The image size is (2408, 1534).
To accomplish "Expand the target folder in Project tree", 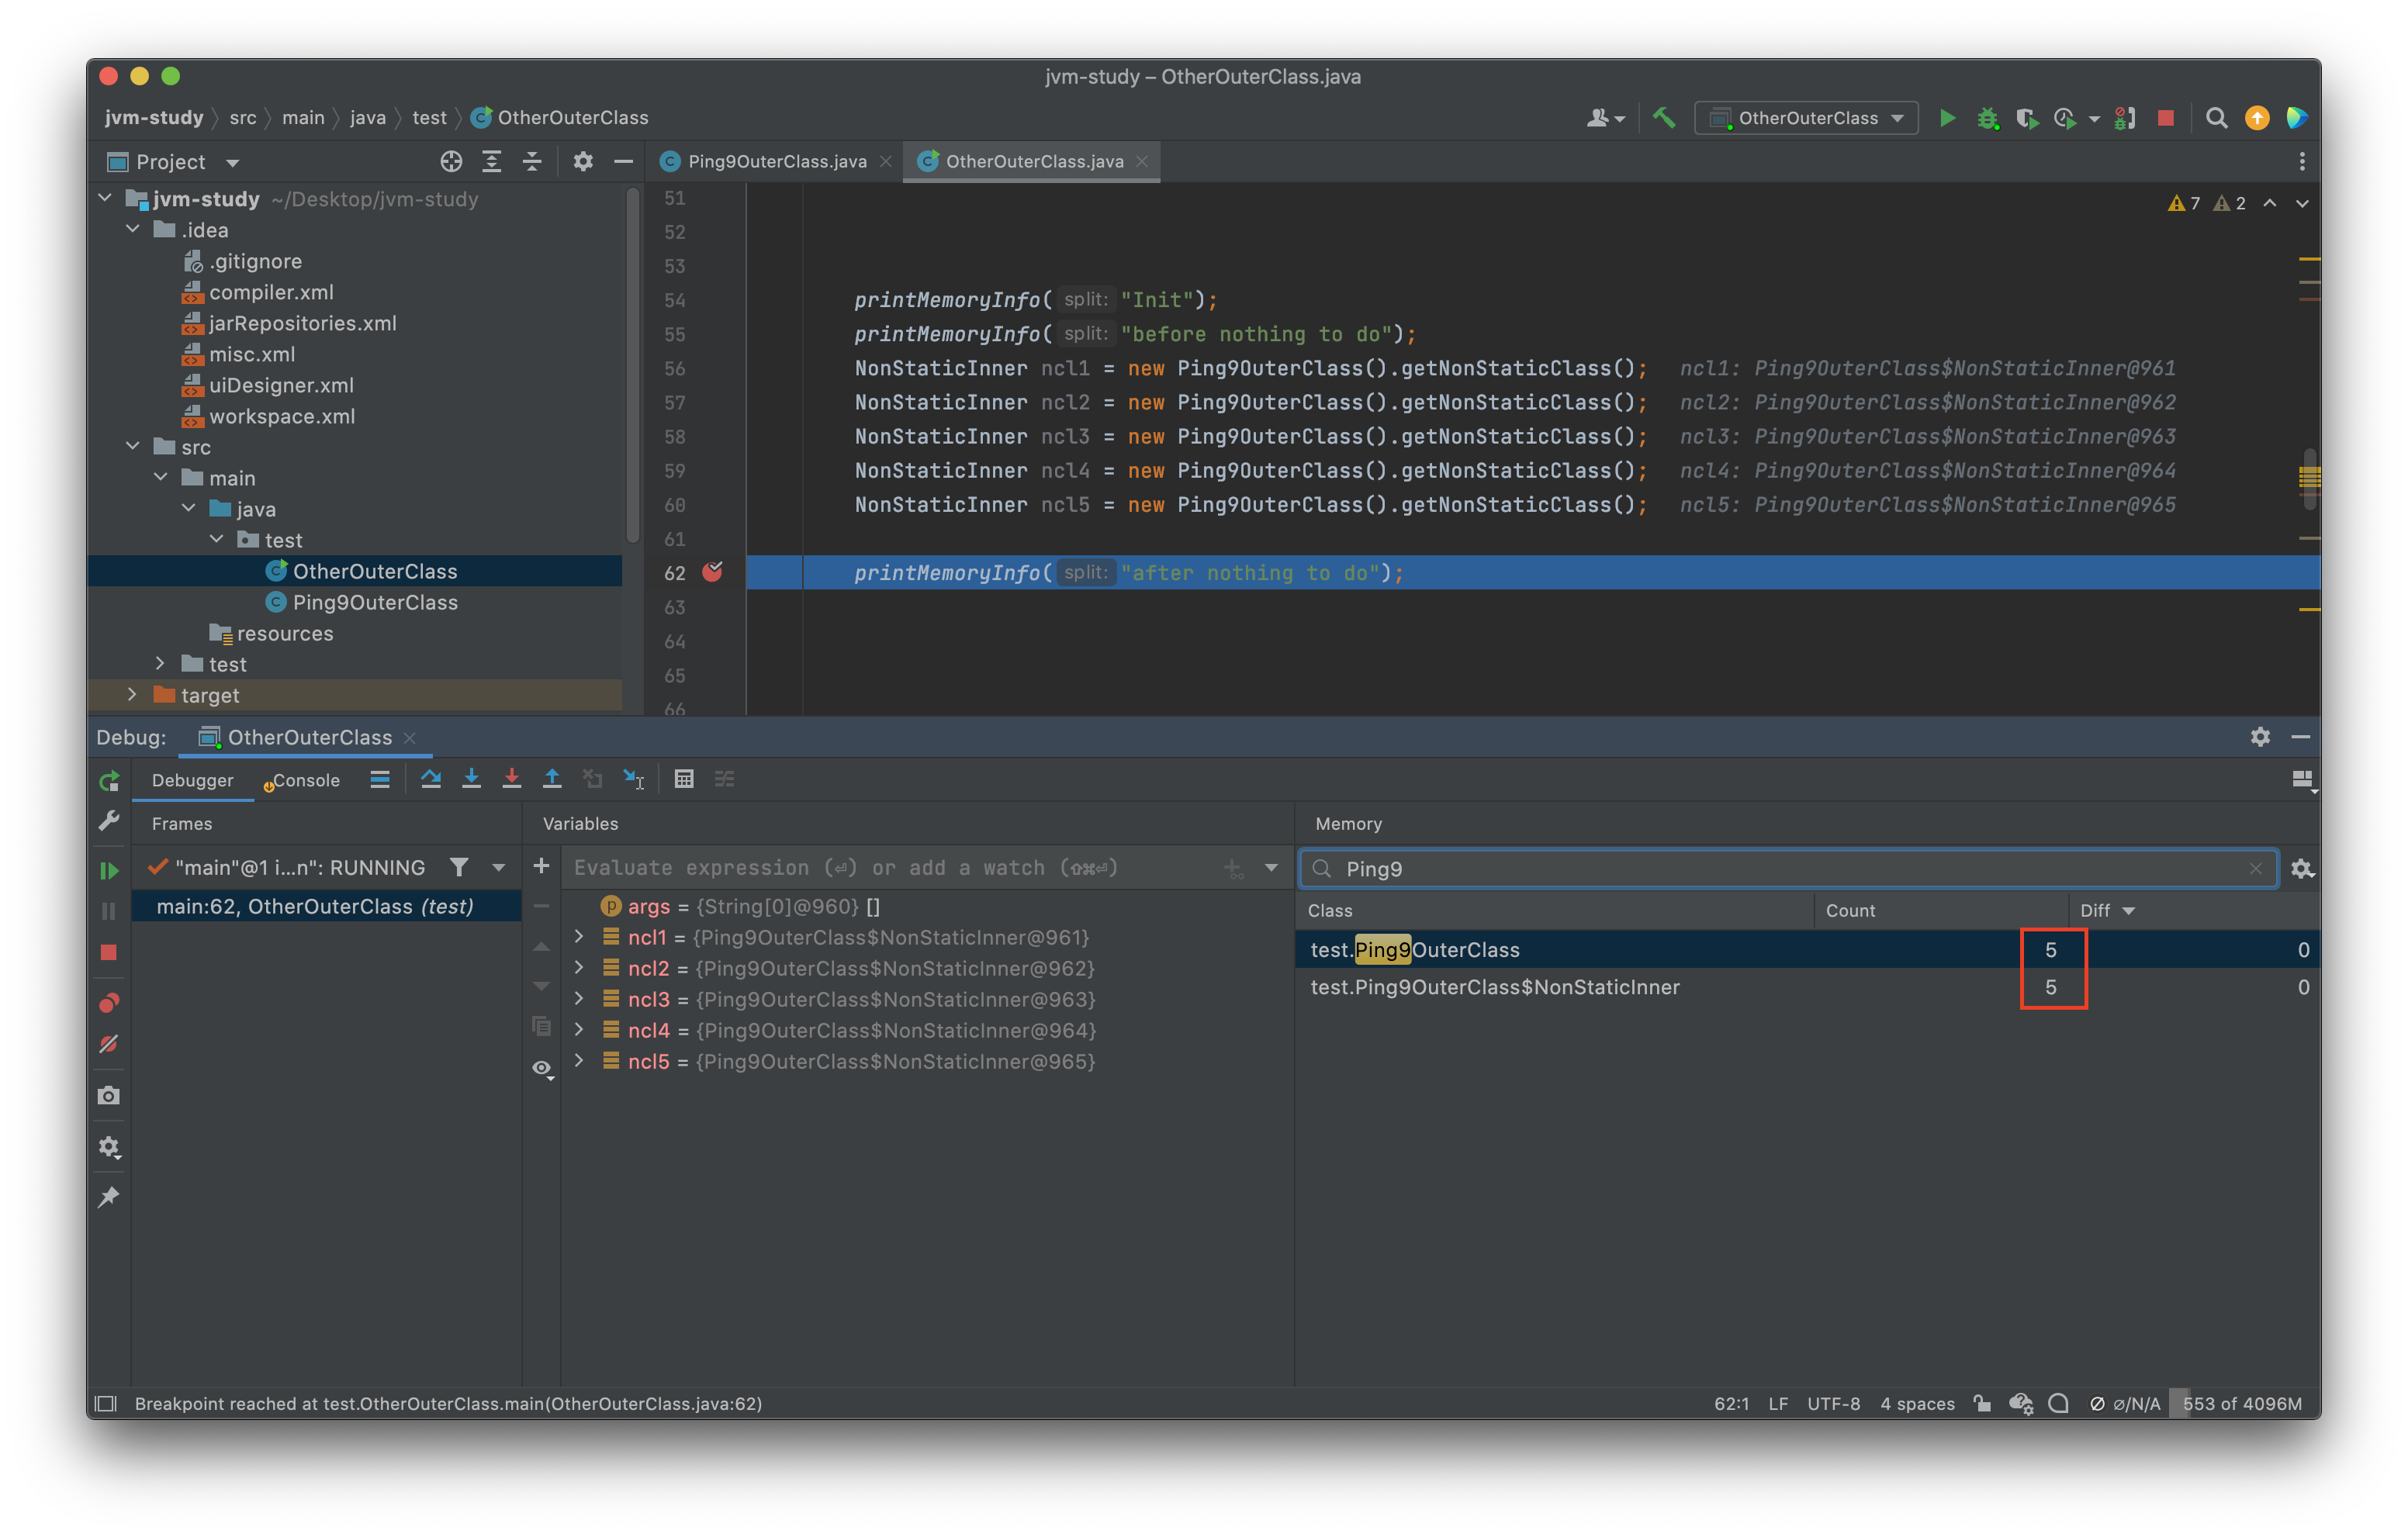I will 132,695.
